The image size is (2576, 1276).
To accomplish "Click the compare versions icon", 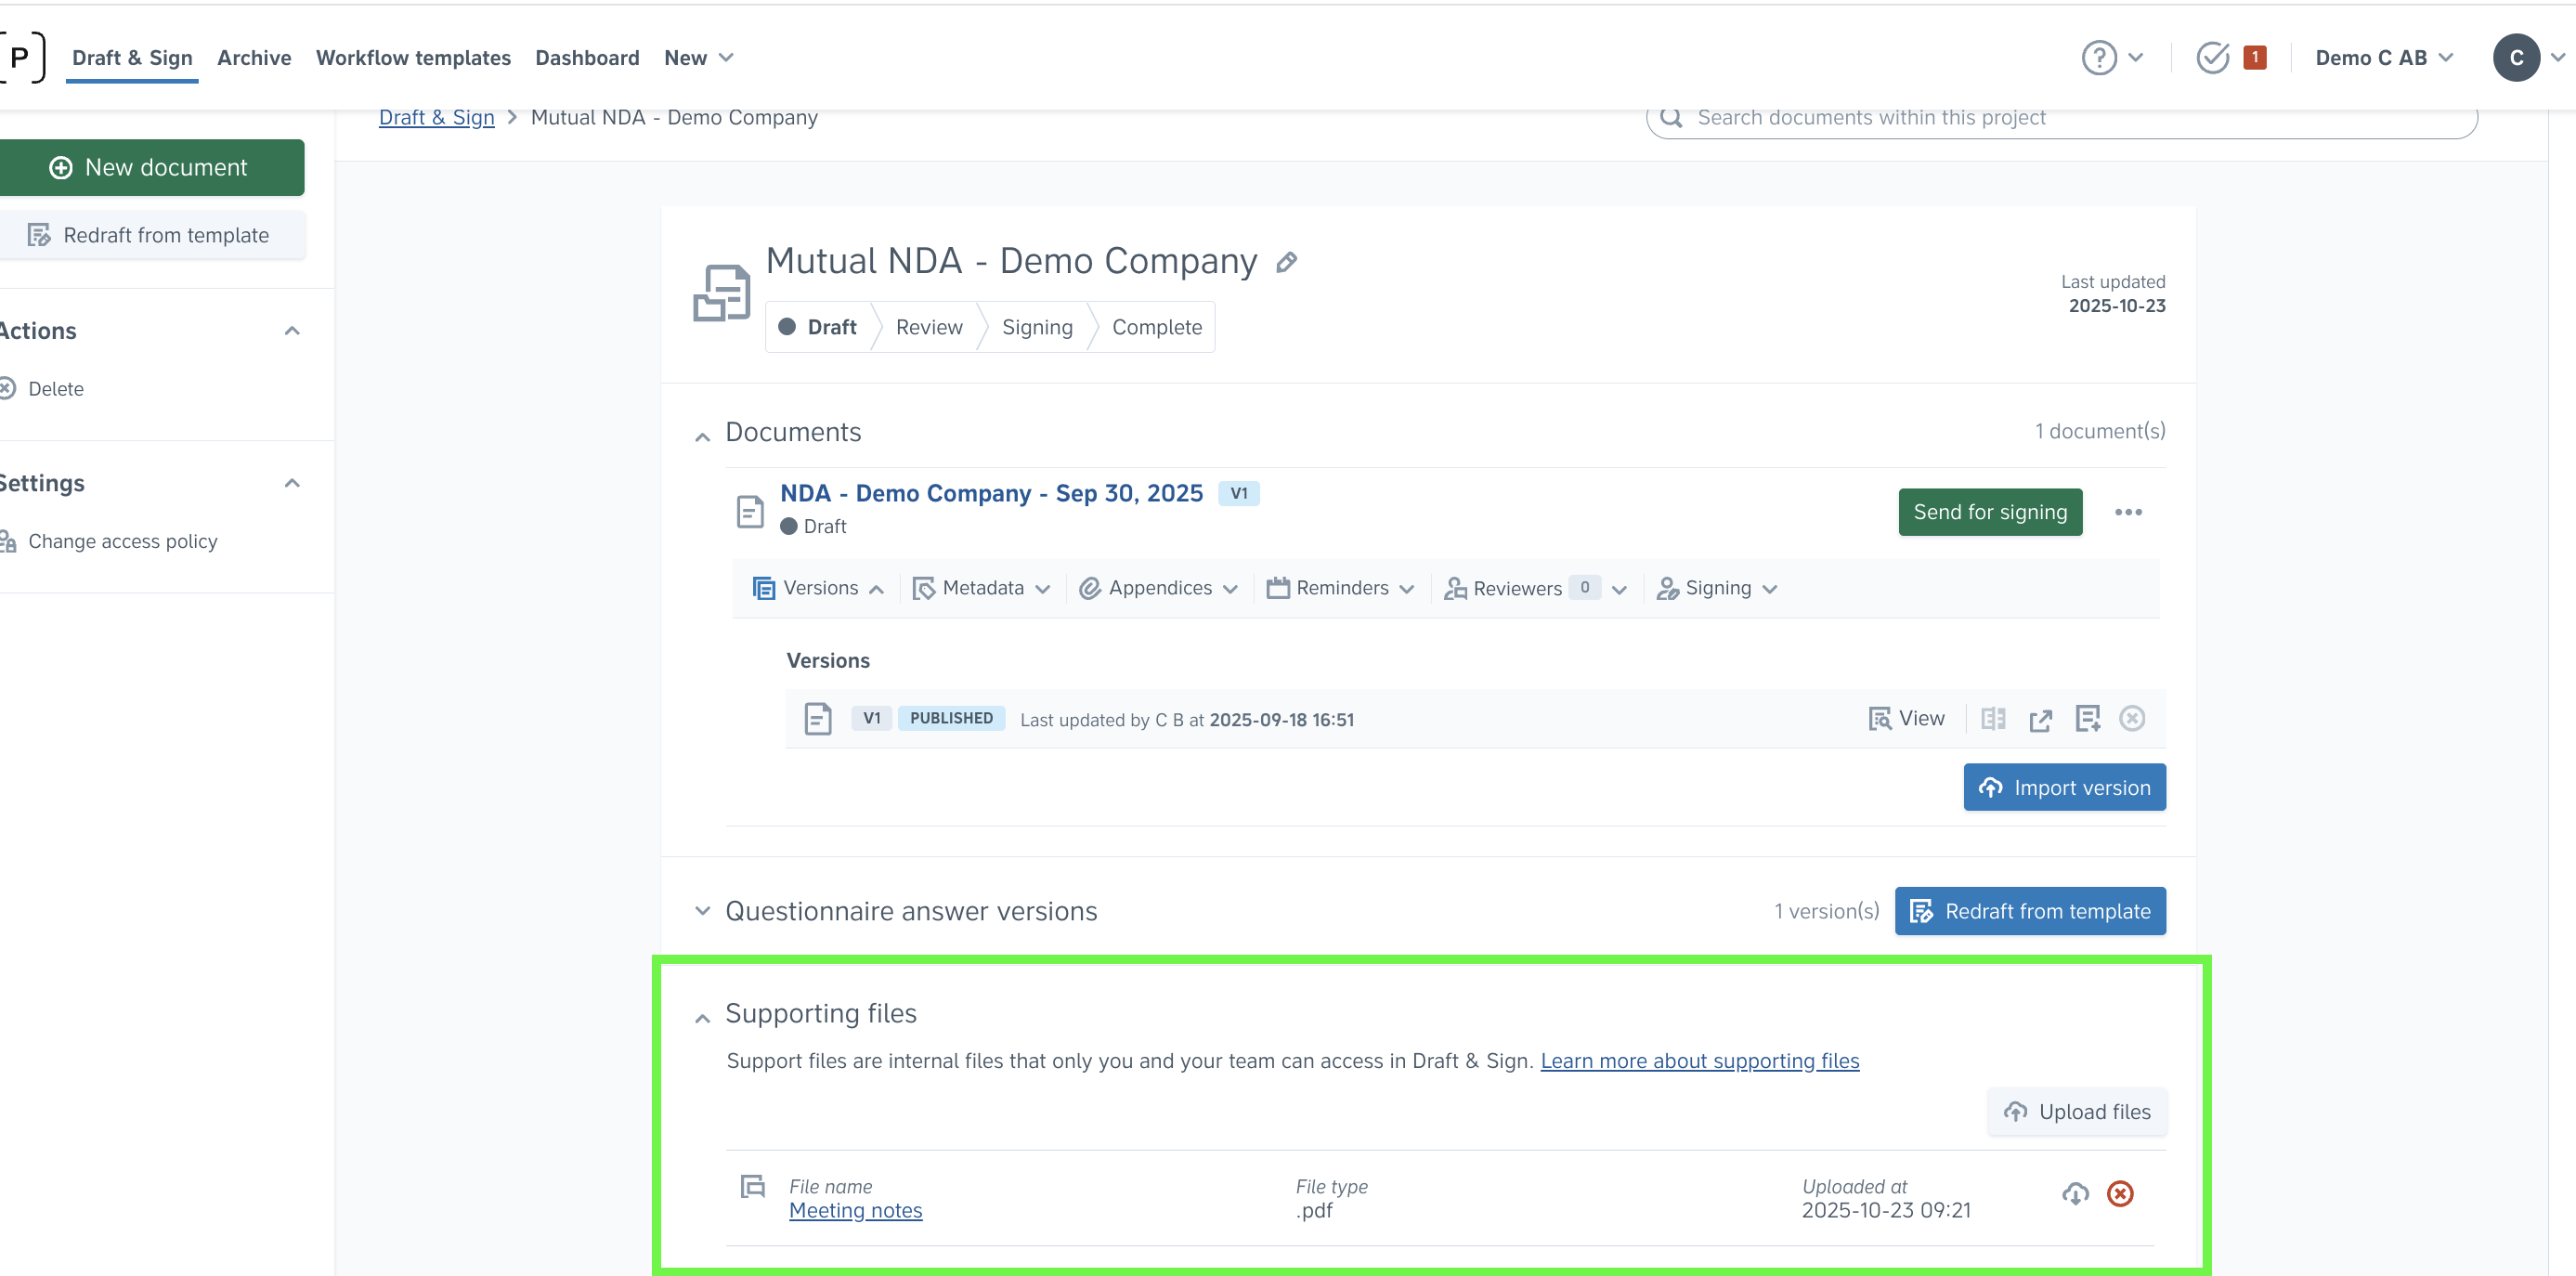I will pos(1993,719).
